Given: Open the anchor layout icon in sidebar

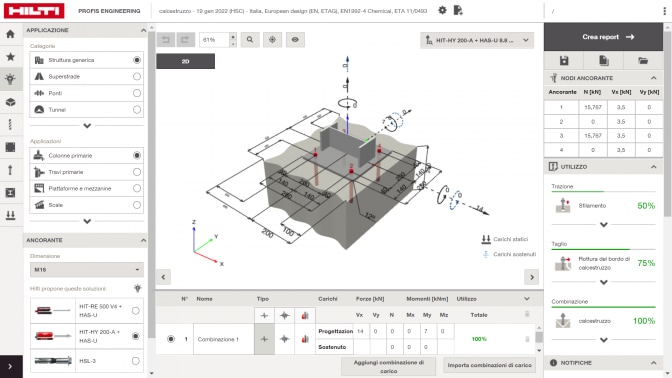Looking at the screenshot, I should pyautogui.click(x=11, y=125).
